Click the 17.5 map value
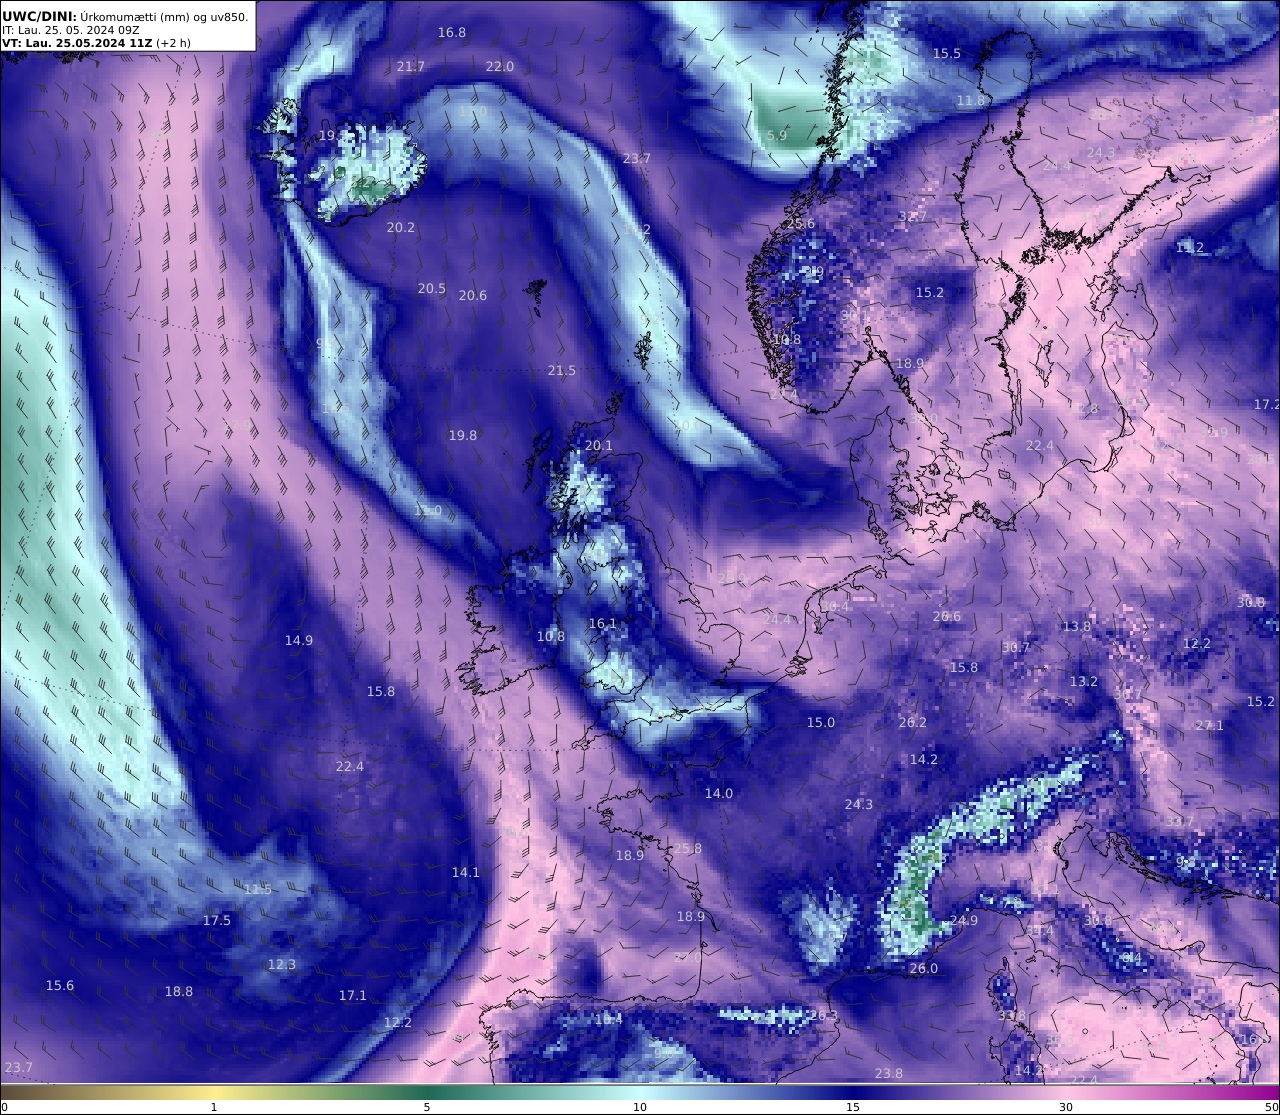Screen dimensions: 1280x1115 (x=217, y=920)
